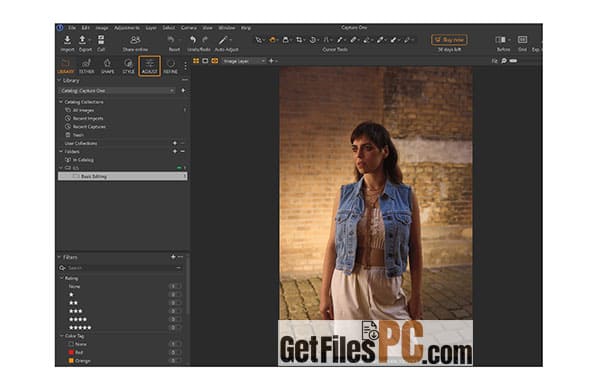This screenshot has height=390, width=600.
Task: Switch to single-image viewer mode
Action: pyautogui.click(x=205, y=61)
